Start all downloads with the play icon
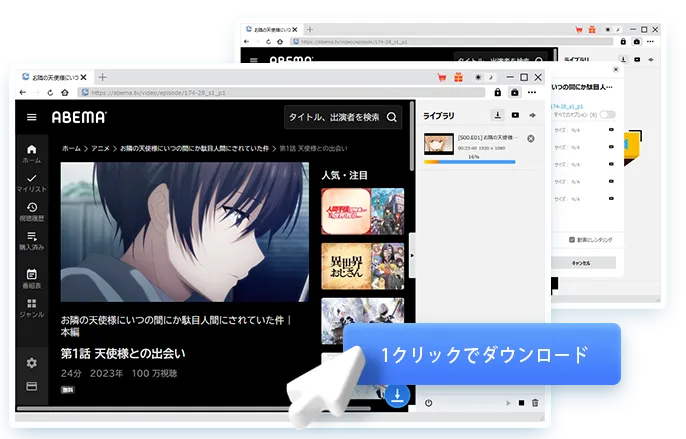This screenshot has width=686, height=439. coord(508,403)
